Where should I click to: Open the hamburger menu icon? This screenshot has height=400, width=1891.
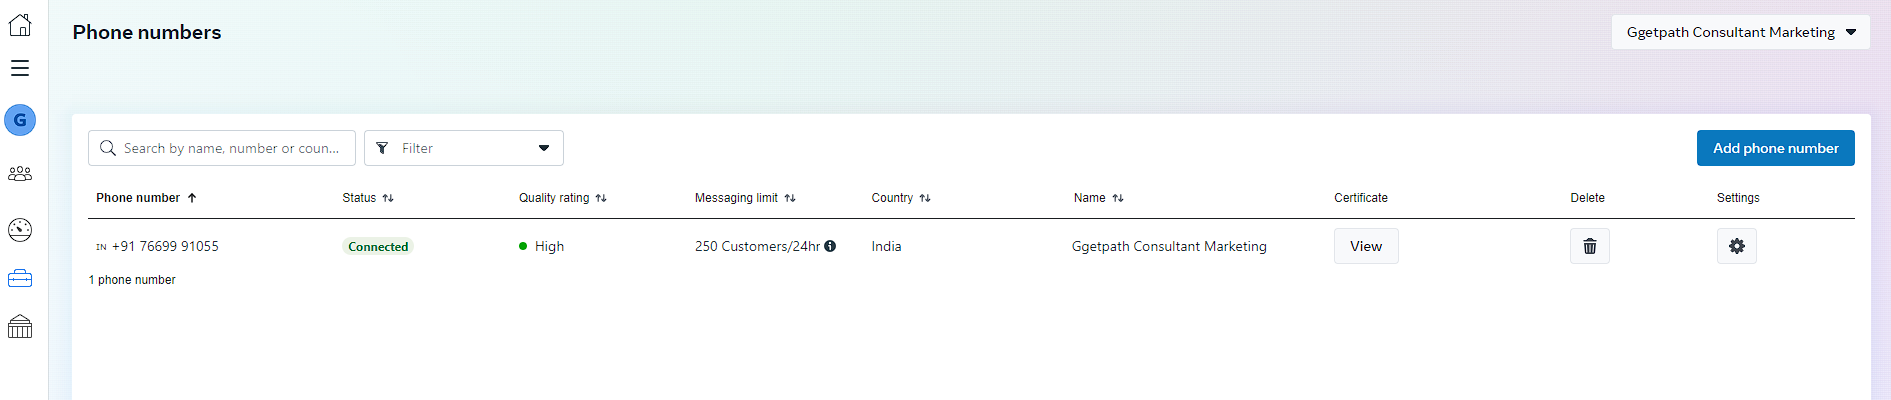click(20, 68)
